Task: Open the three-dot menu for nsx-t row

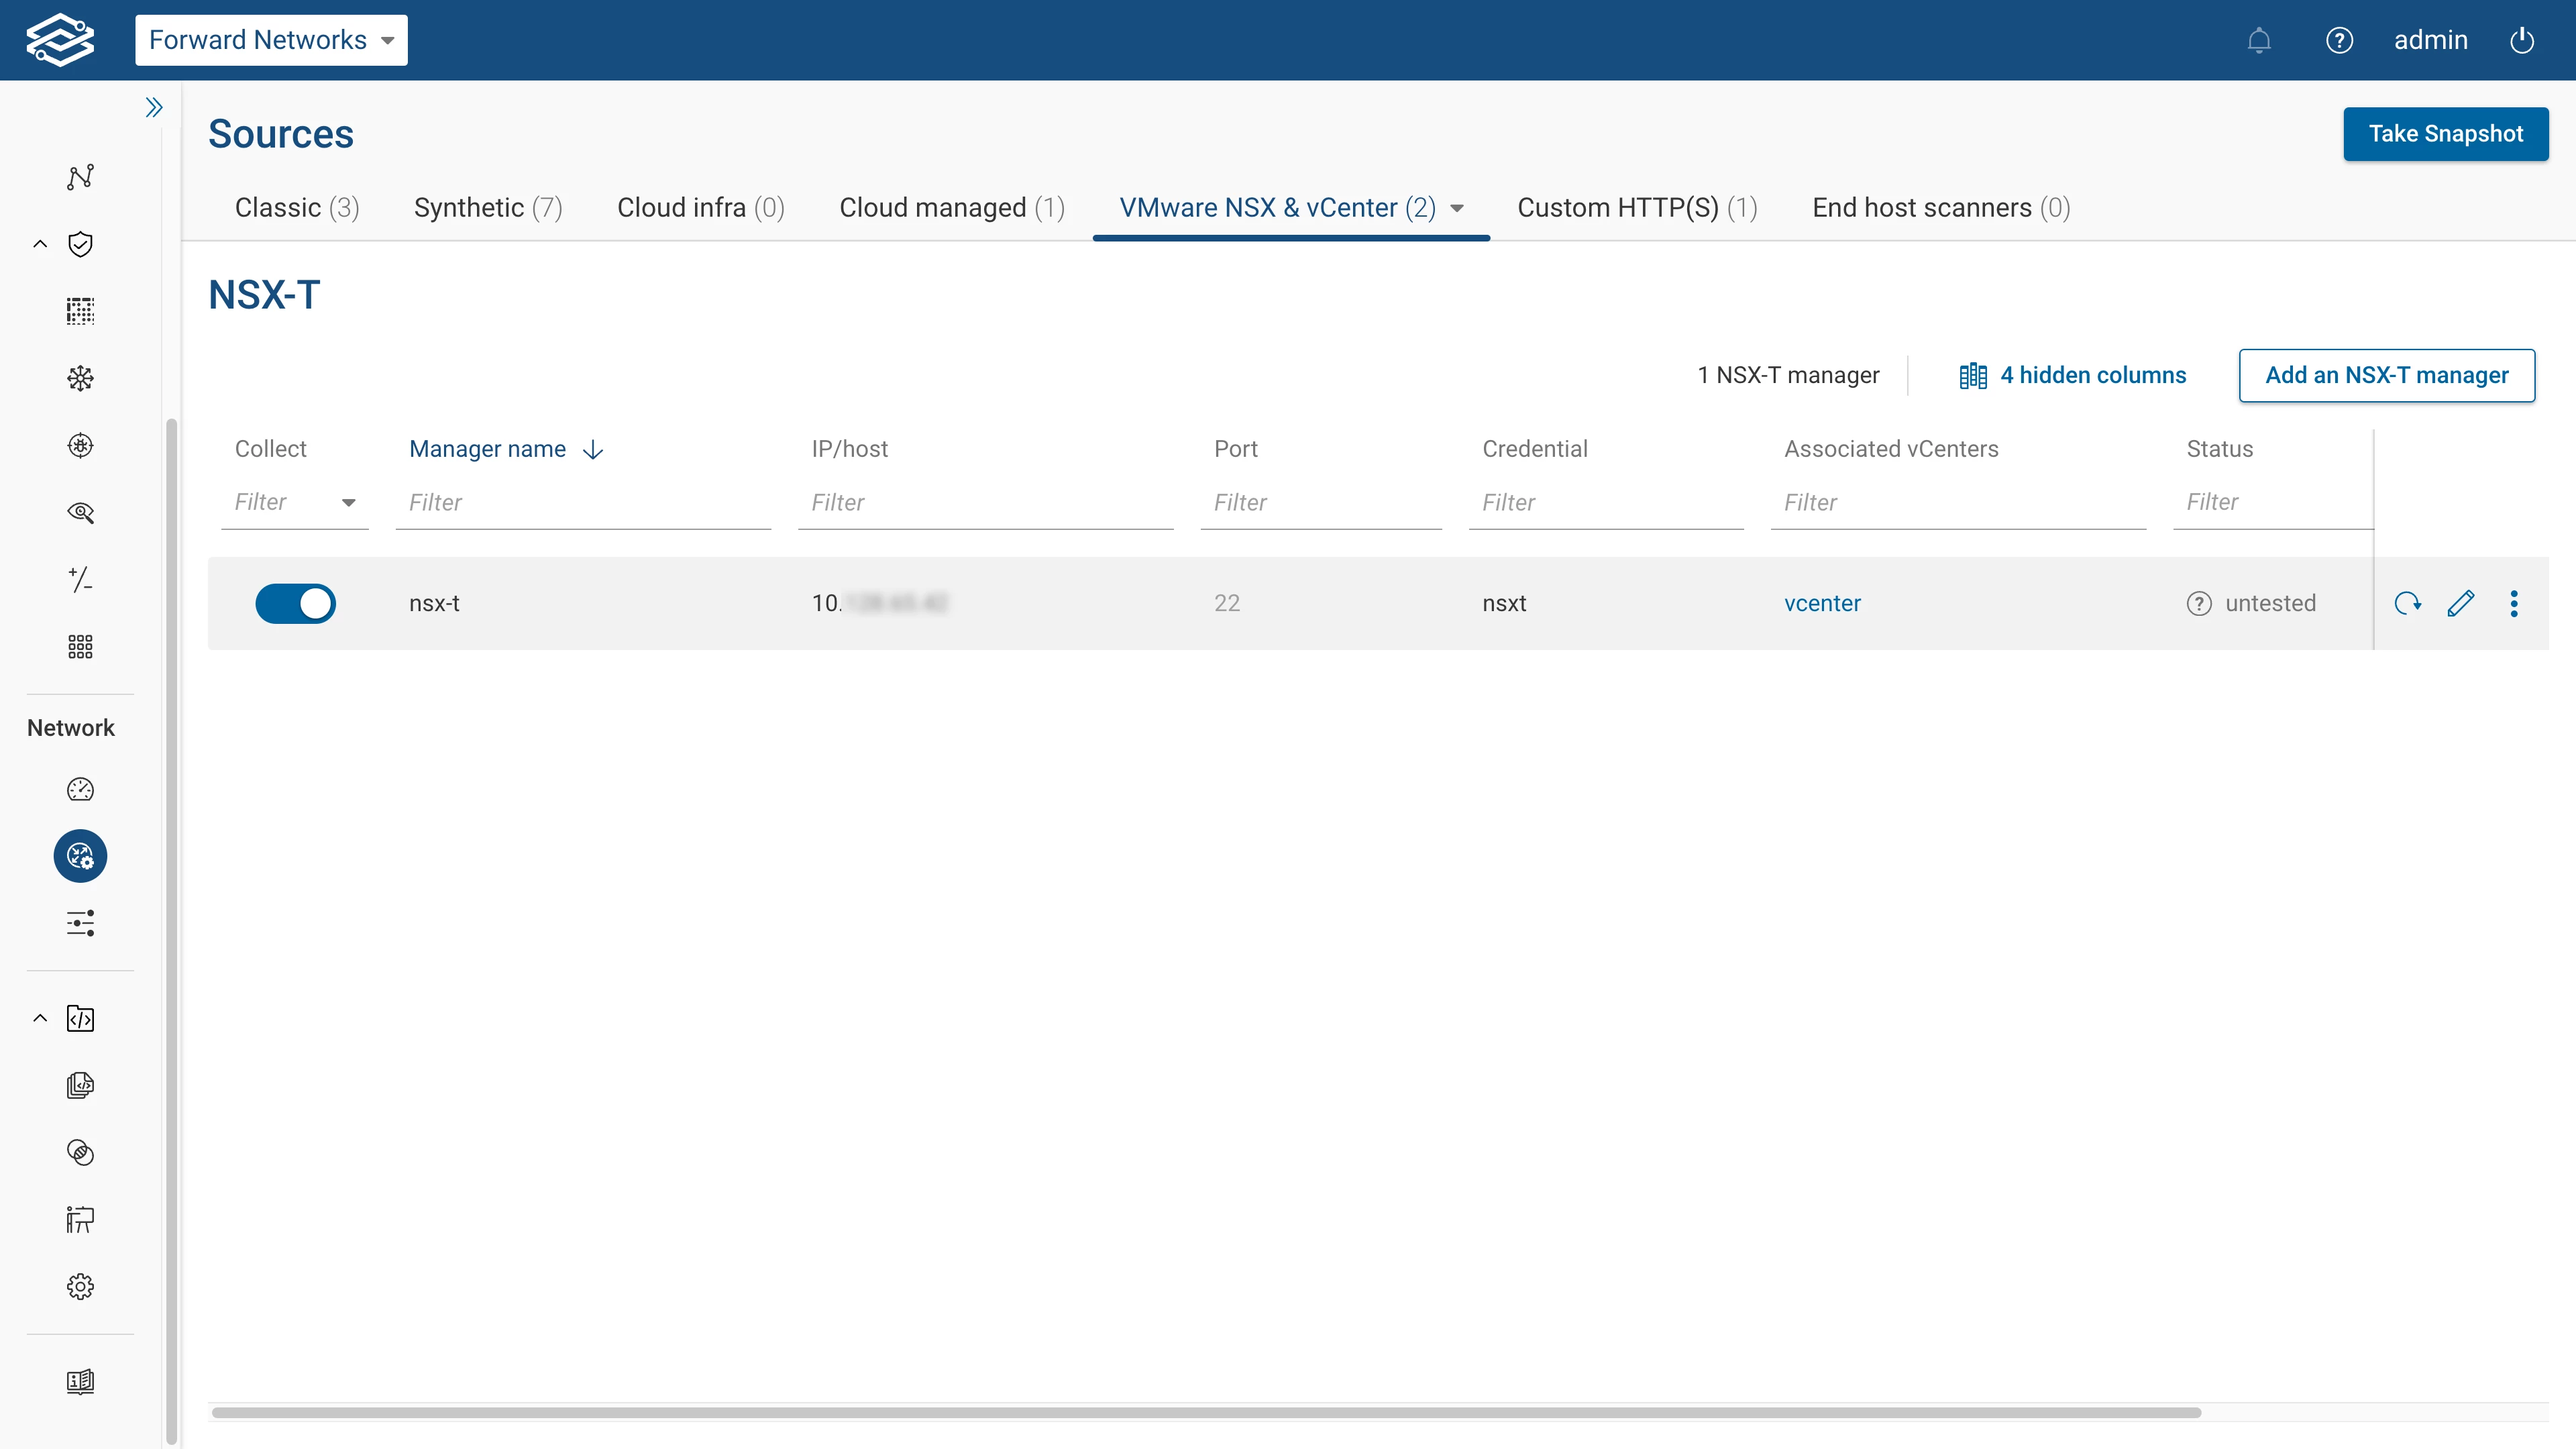Action: tap(2514, 603)
